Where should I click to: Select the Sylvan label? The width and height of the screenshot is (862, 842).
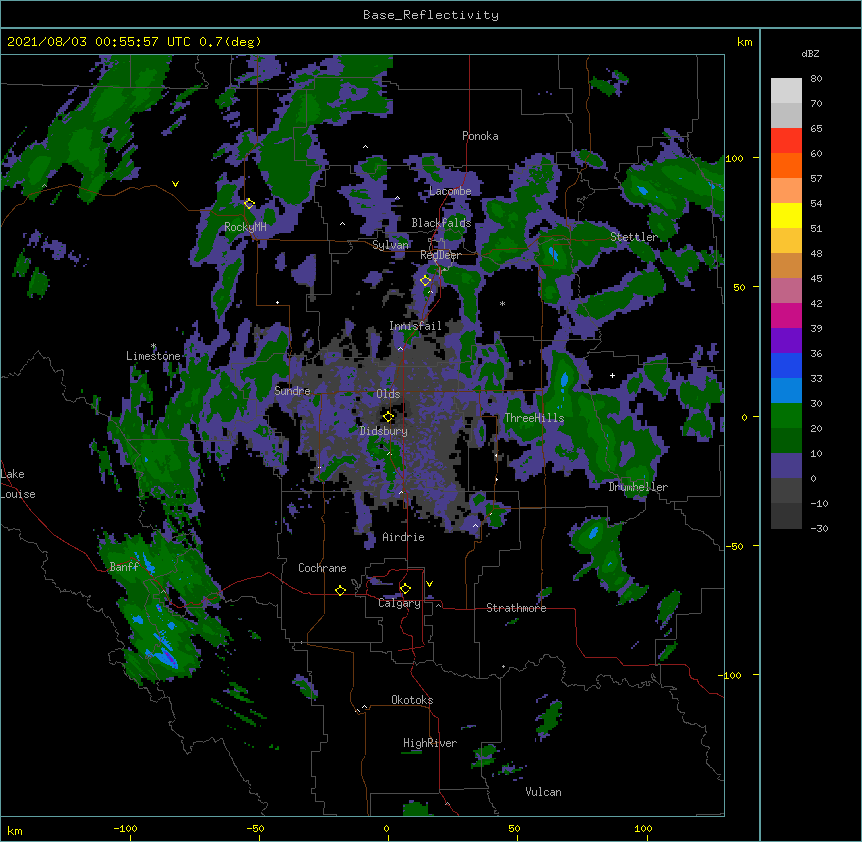point(390,245)
